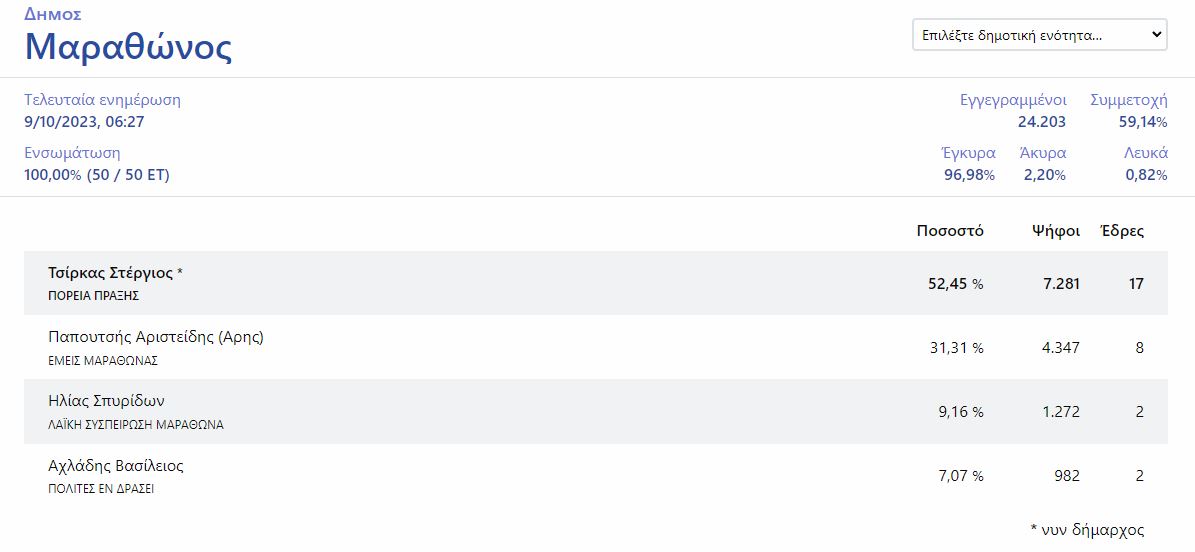Click the ΠΟΡΕΙΑ ΠΡΑΞΗΣ party label
The image size is (1195, 552).
(x=93, y=296)
